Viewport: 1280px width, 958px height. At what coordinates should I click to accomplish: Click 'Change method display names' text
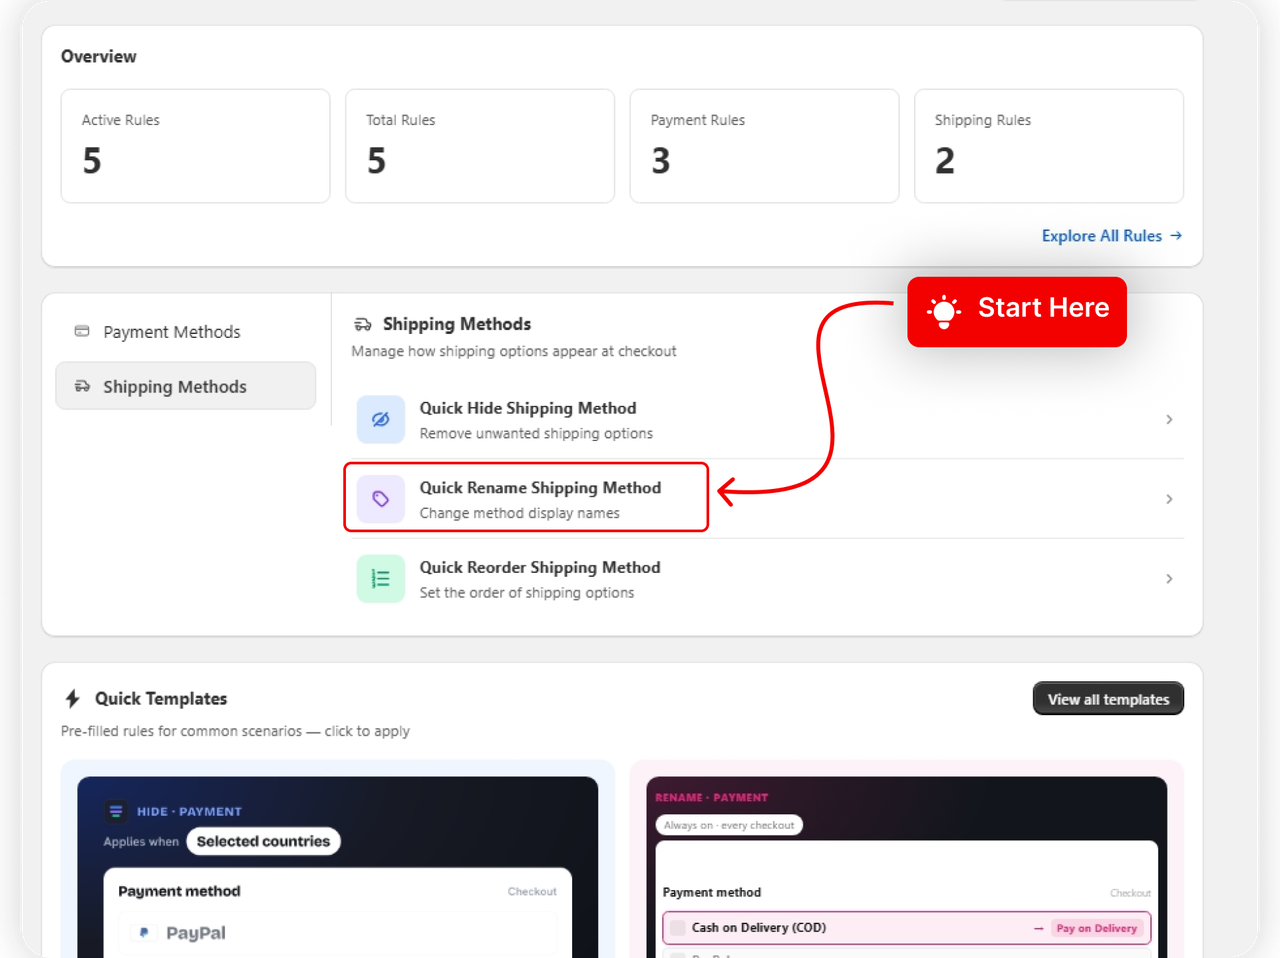[519, 513]
